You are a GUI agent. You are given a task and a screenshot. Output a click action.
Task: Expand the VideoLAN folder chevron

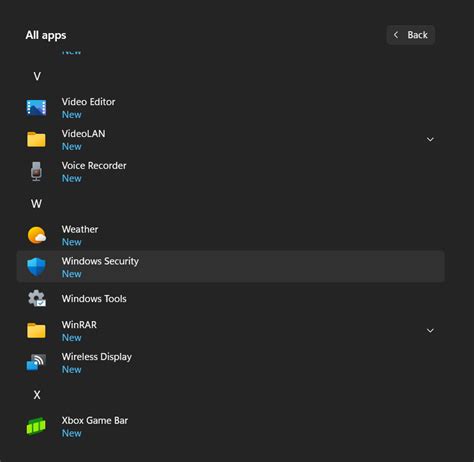click(x=430, y=139)
